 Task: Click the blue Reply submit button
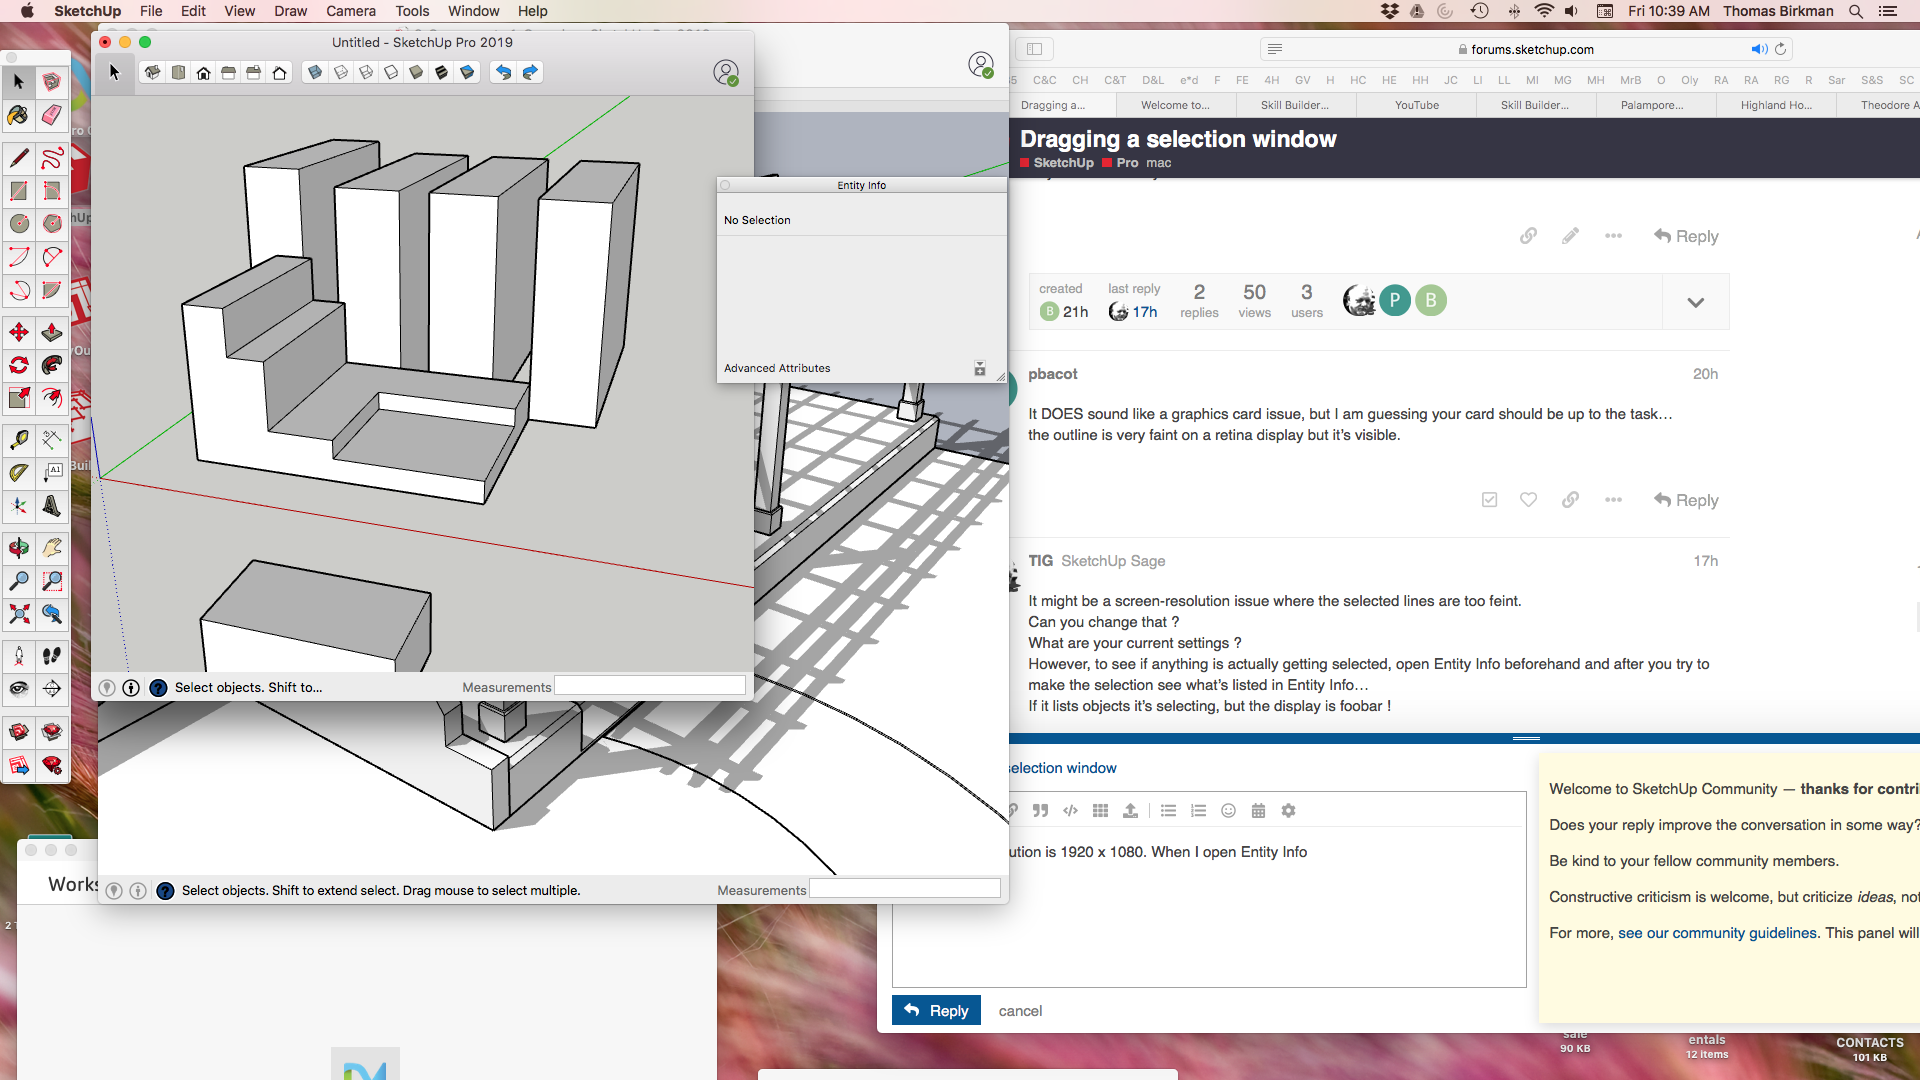pyautogui.click(x=936, y=1011)
